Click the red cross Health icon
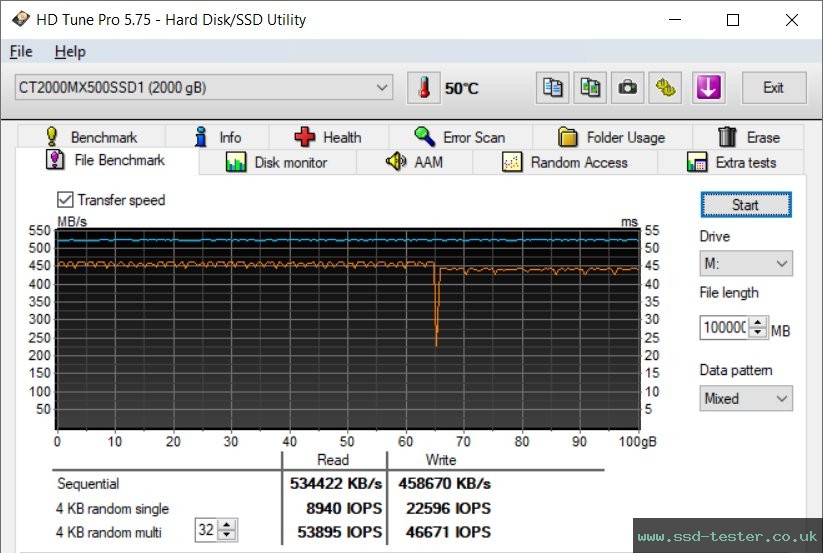The width and height of the screenshot is (823, 553). pyautogui.click(x=304, y=137)
